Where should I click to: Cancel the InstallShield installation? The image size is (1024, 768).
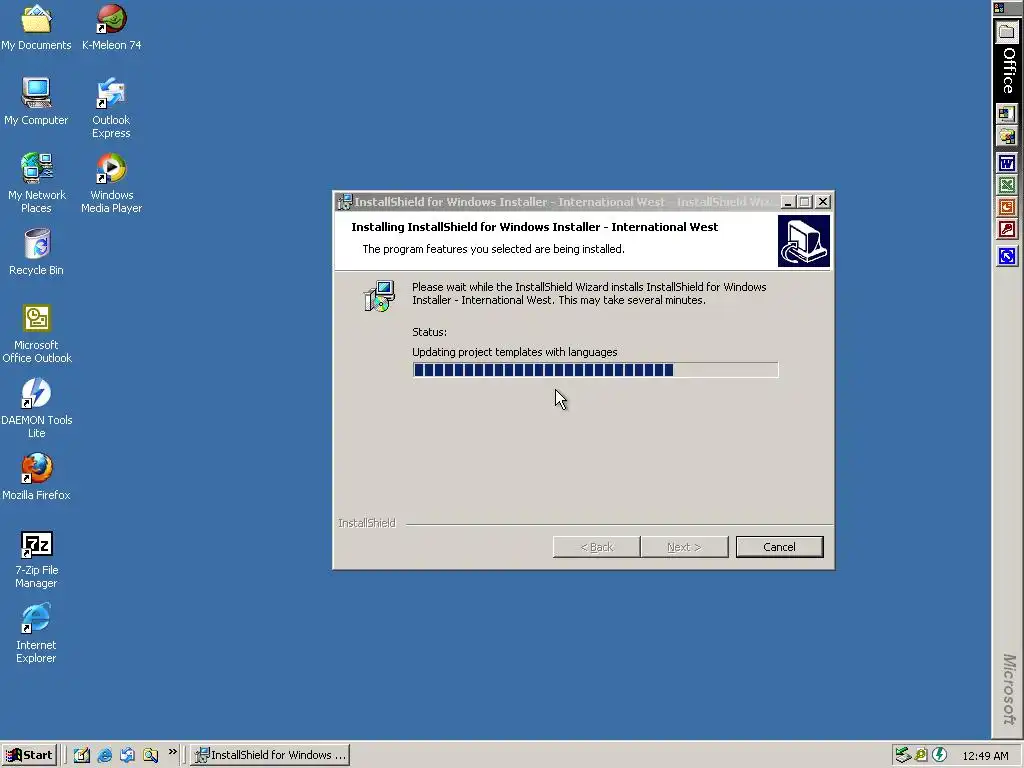tap(779, 547)
